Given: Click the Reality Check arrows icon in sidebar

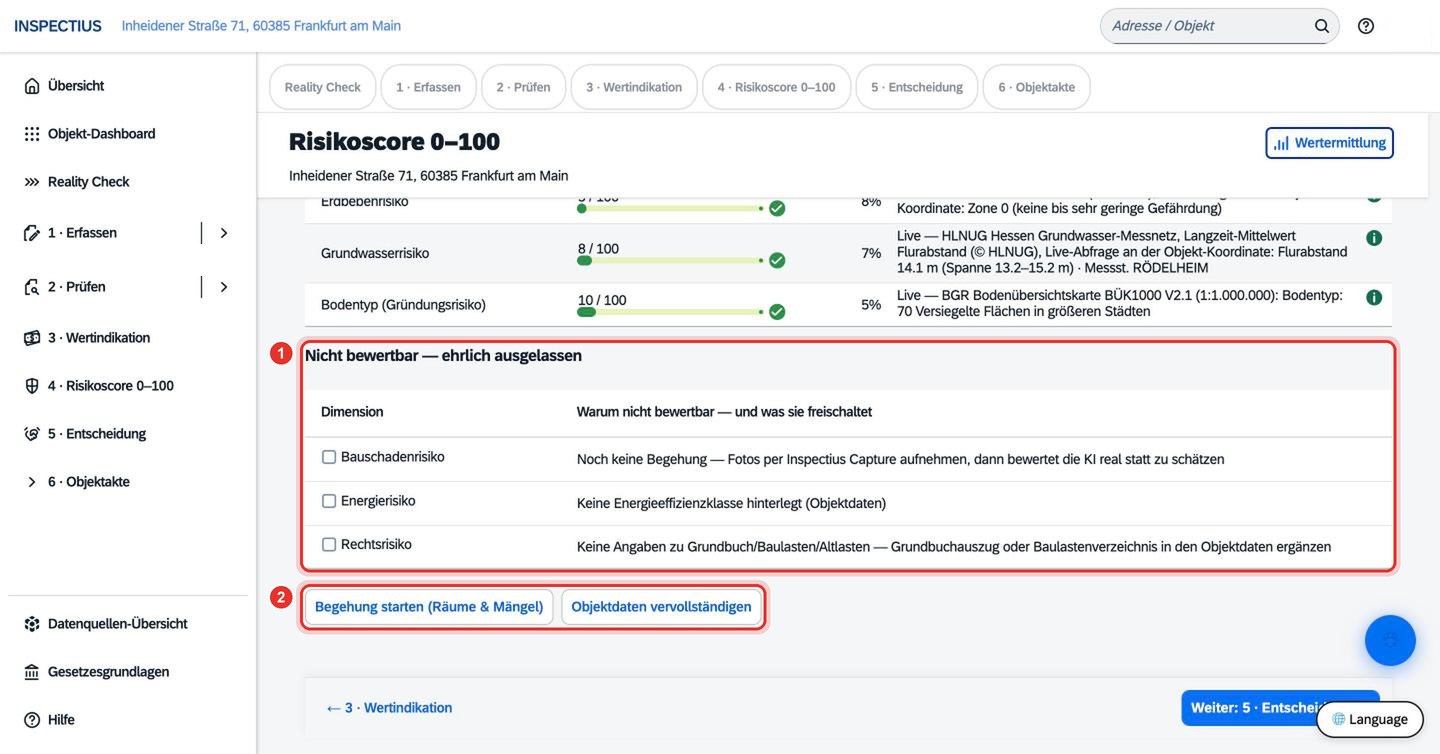Looking at the screenshot, I should tap(32, 182).
